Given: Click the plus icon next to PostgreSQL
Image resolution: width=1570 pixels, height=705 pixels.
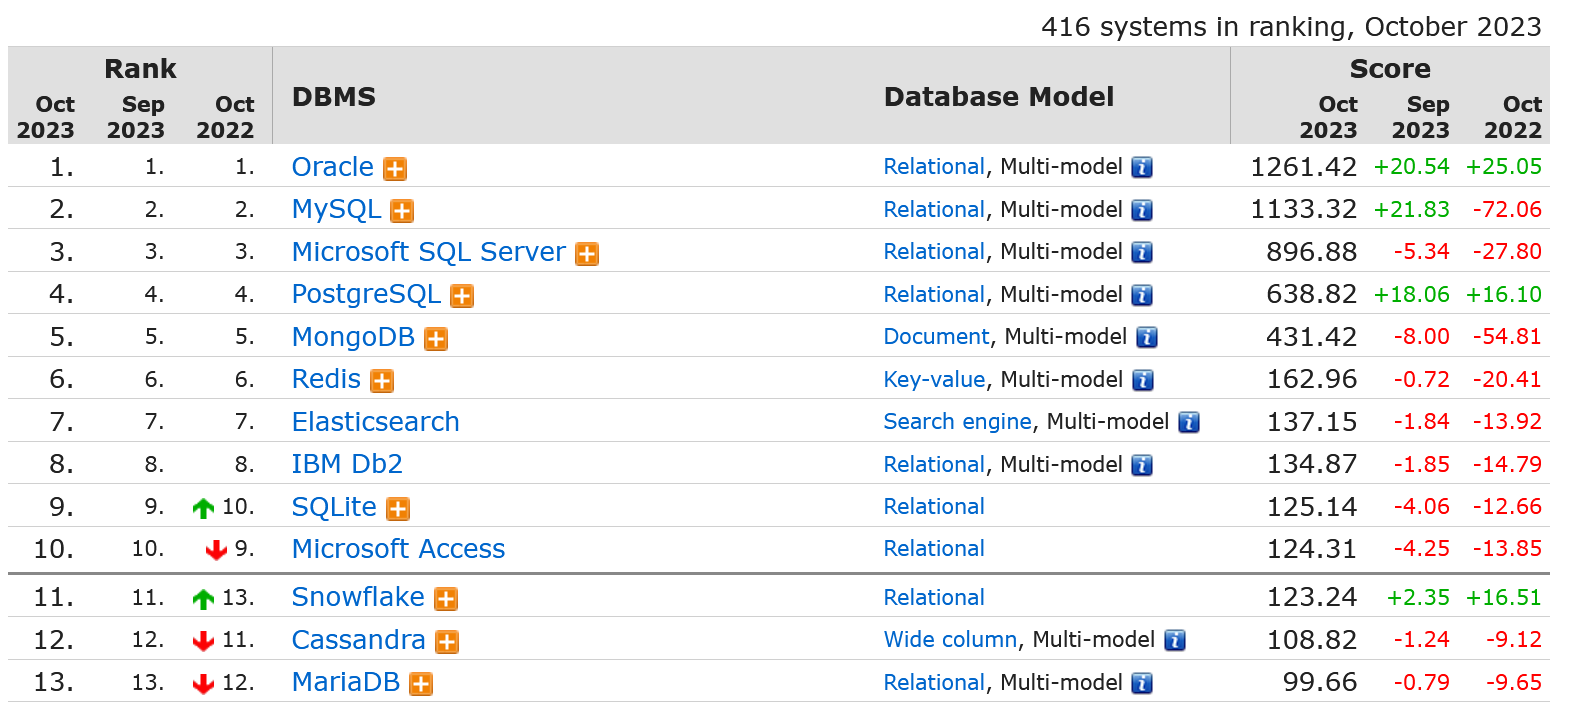Looking at the screenshot, I should click(x=462, y=296).
